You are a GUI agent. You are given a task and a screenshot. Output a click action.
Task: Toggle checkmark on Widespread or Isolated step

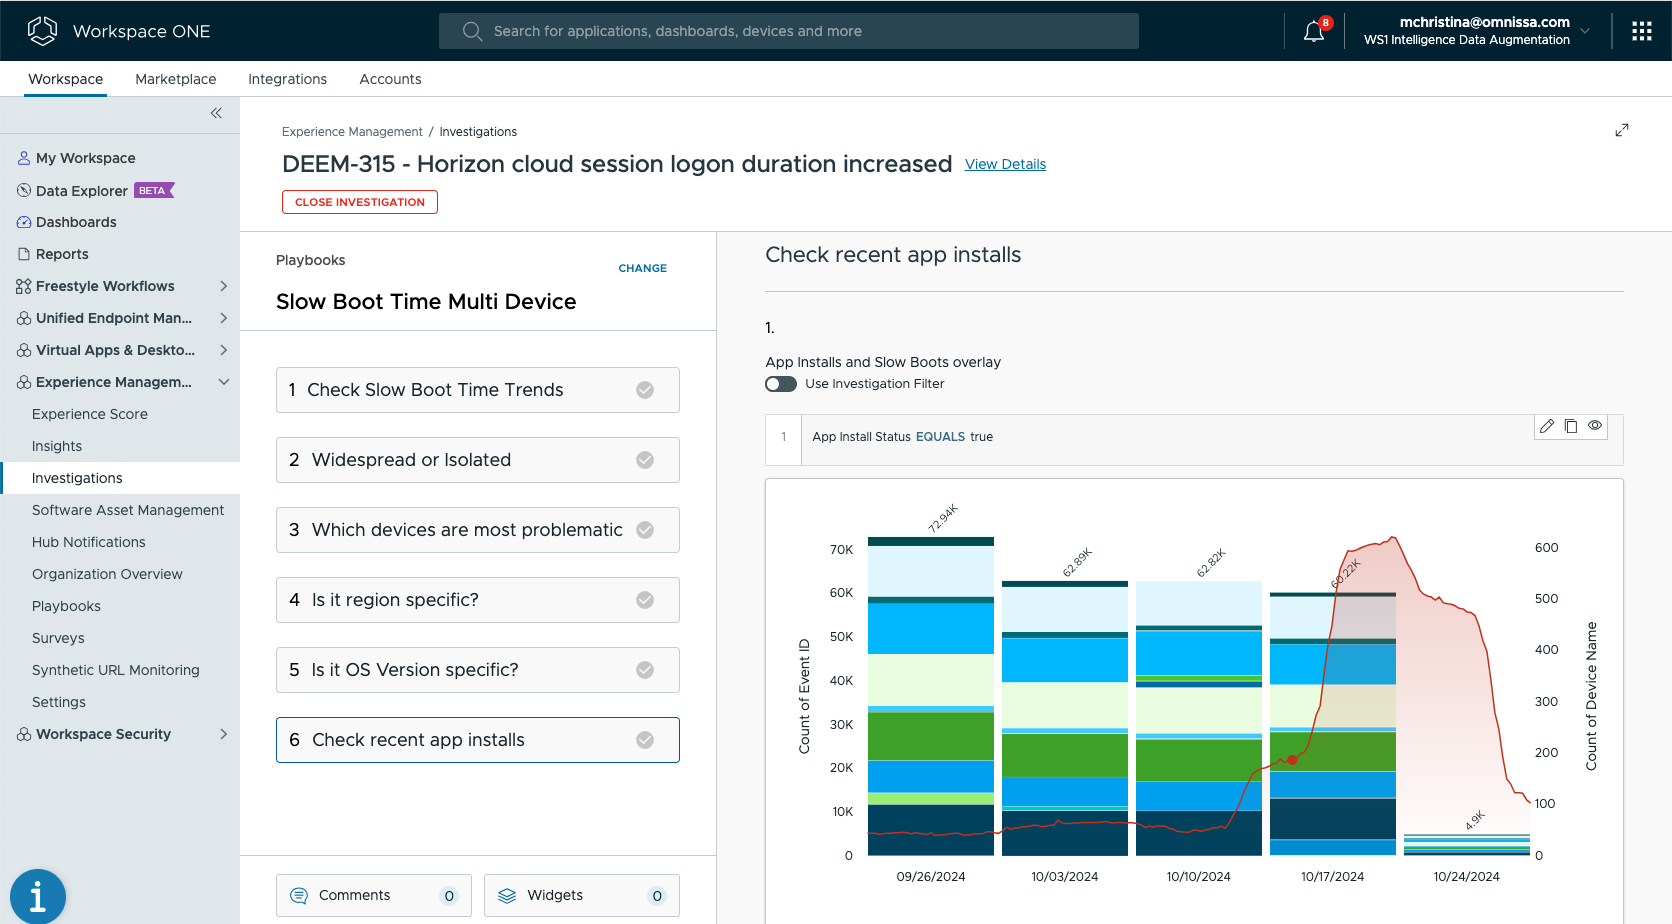tap(645, 460)
